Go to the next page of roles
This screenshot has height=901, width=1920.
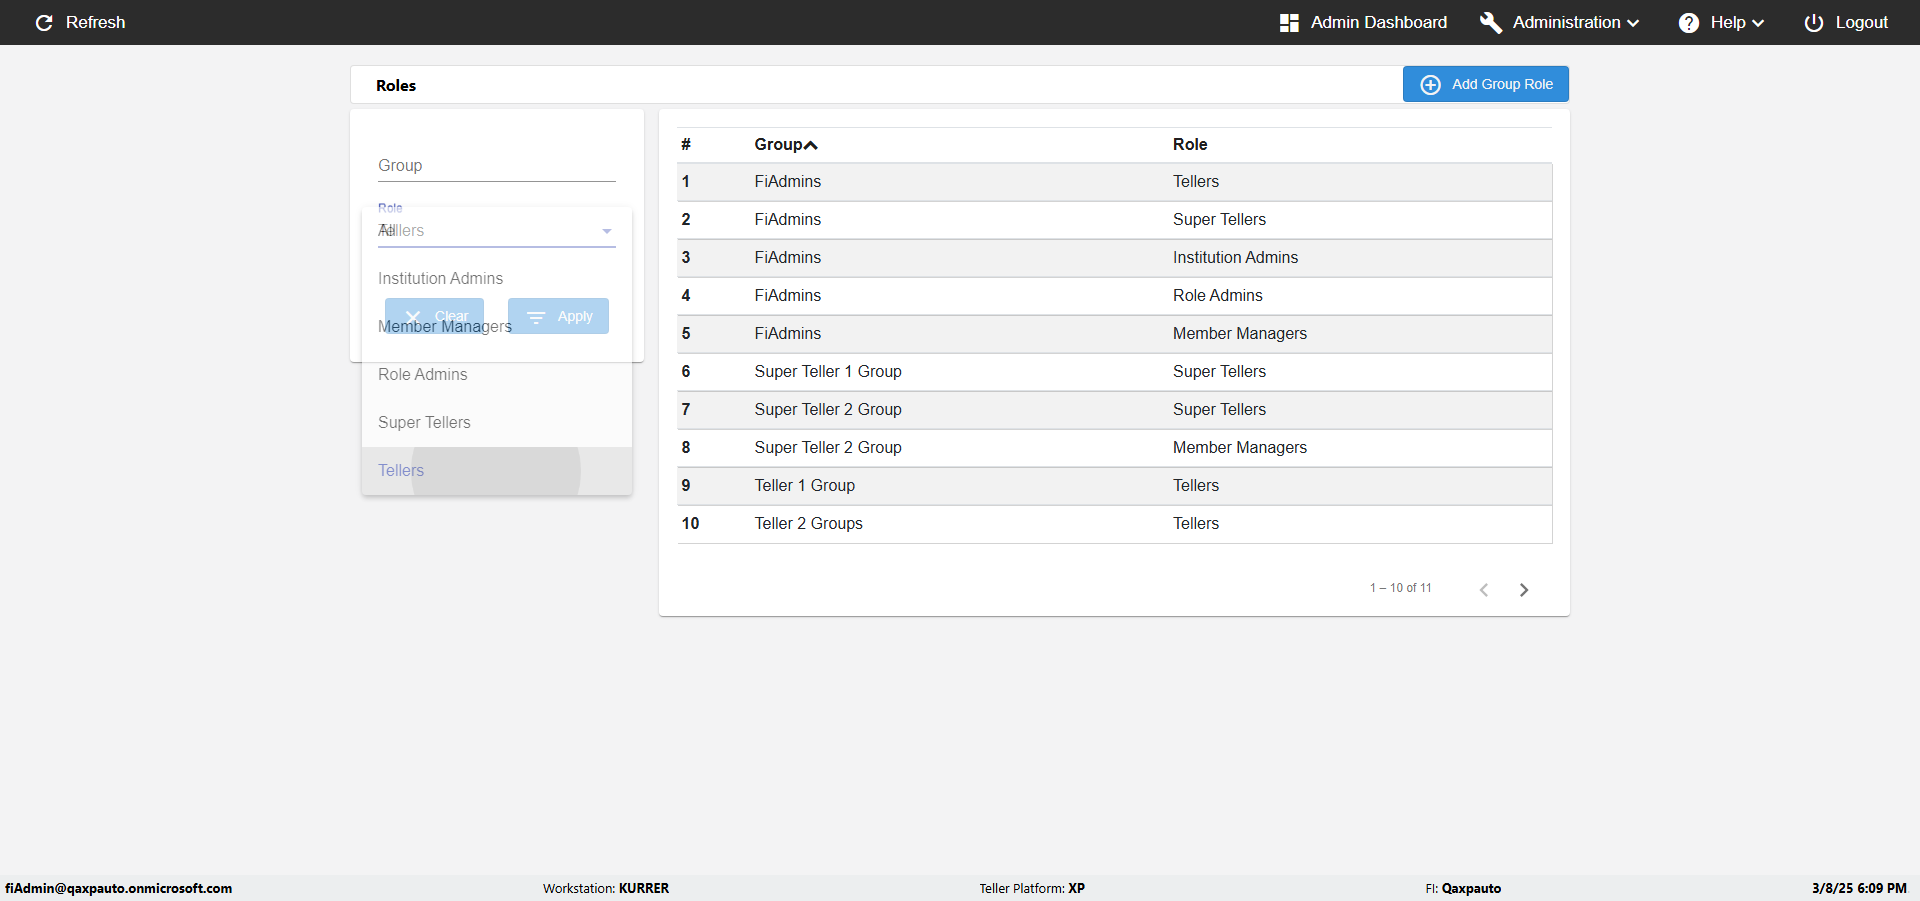pos(1524,590)
